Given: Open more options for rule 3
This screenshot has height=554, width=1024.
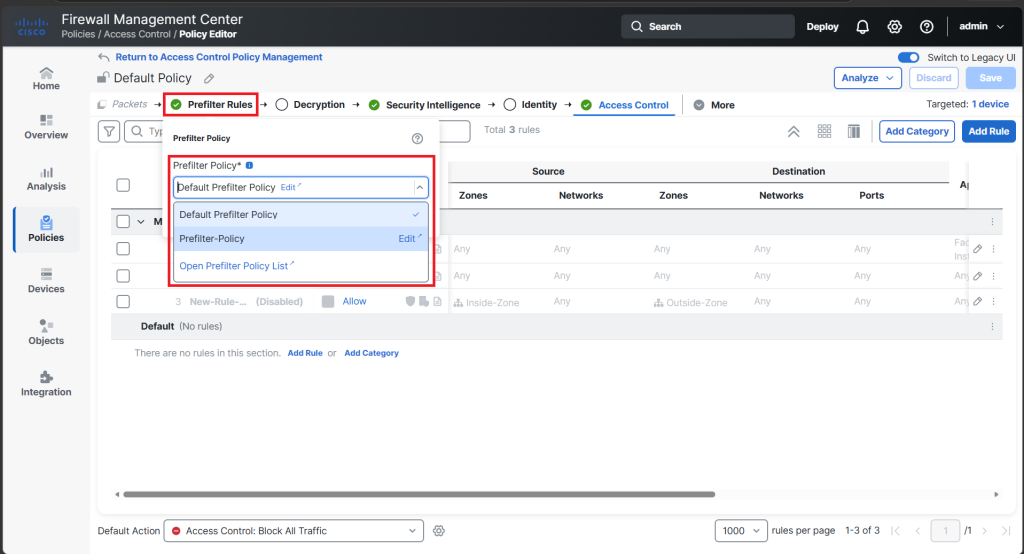Looking at the screenshot, I should [x=993, y=301].
